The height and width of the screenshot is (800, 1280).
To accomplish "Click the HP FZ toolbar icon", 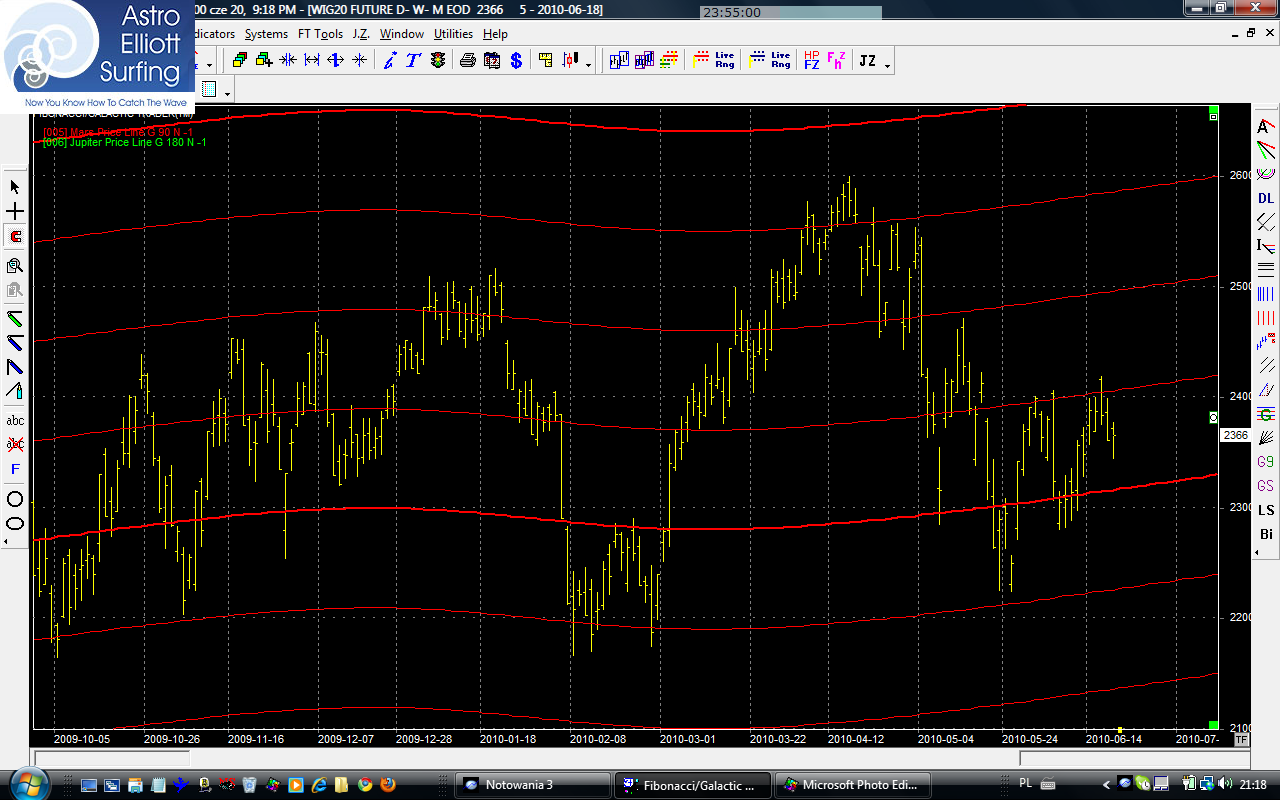I will (811, 60).
